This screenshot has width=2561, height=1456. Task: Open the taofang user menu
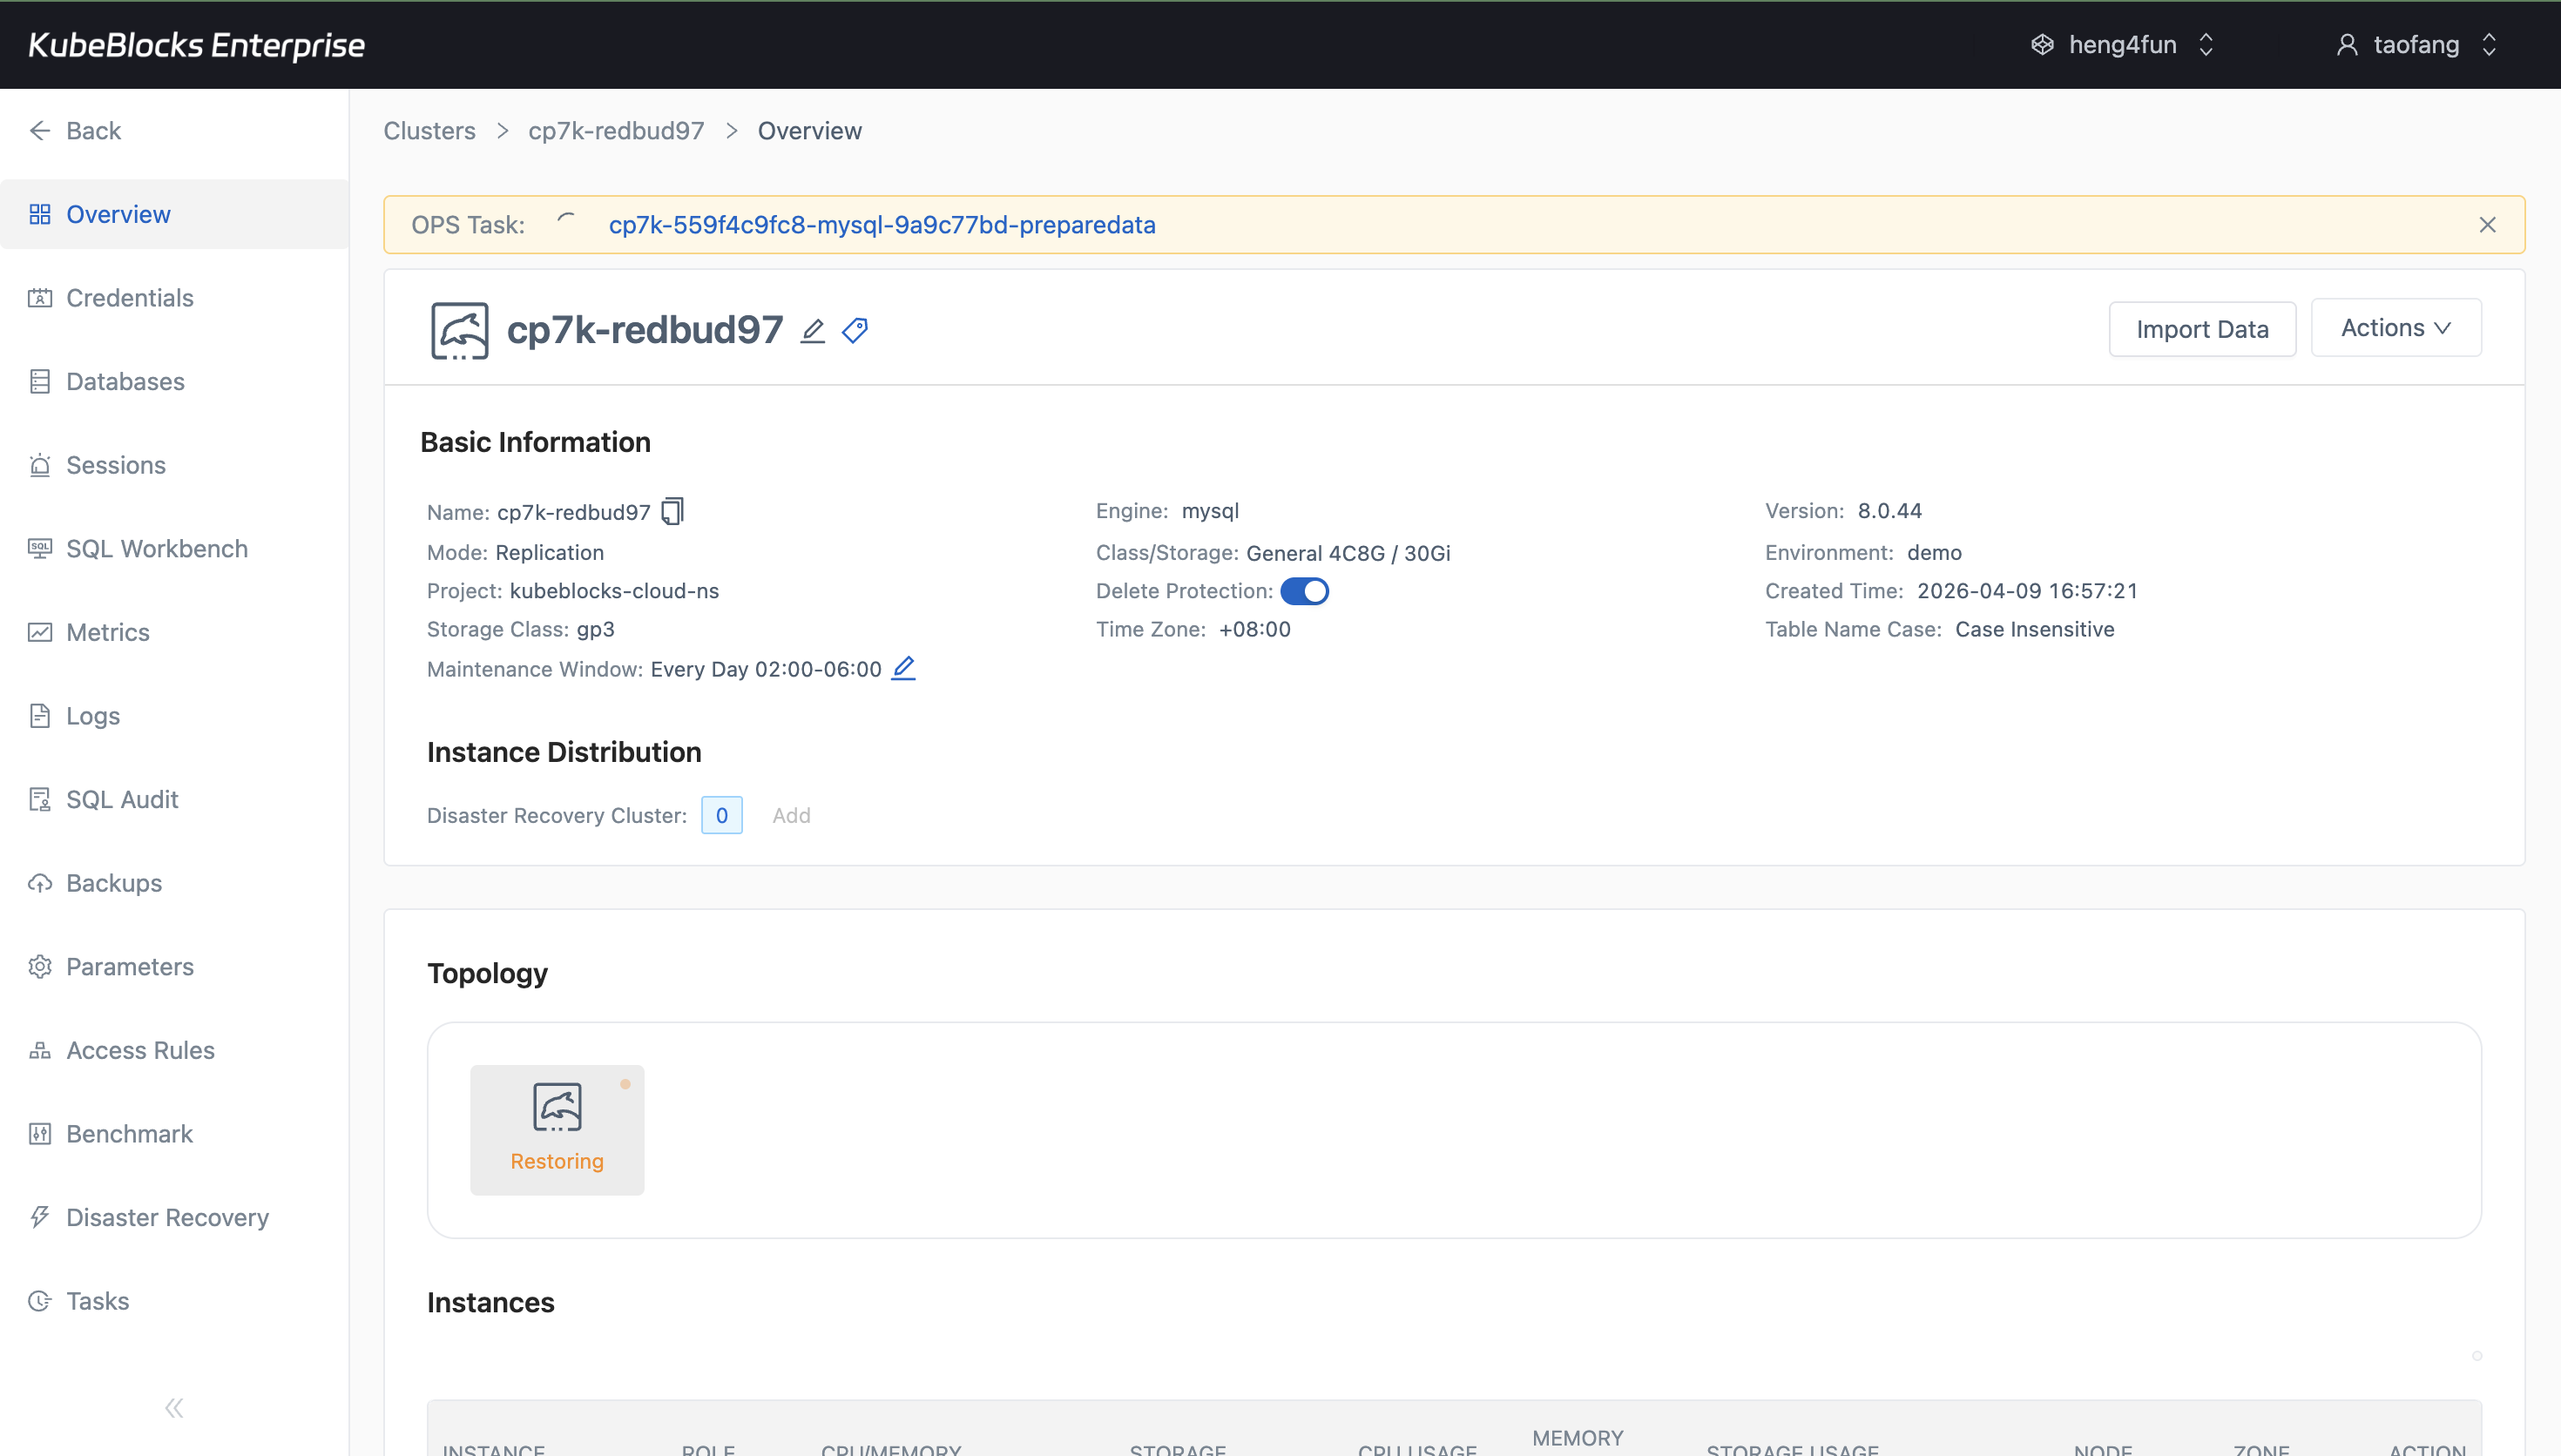pos(2416,44)
